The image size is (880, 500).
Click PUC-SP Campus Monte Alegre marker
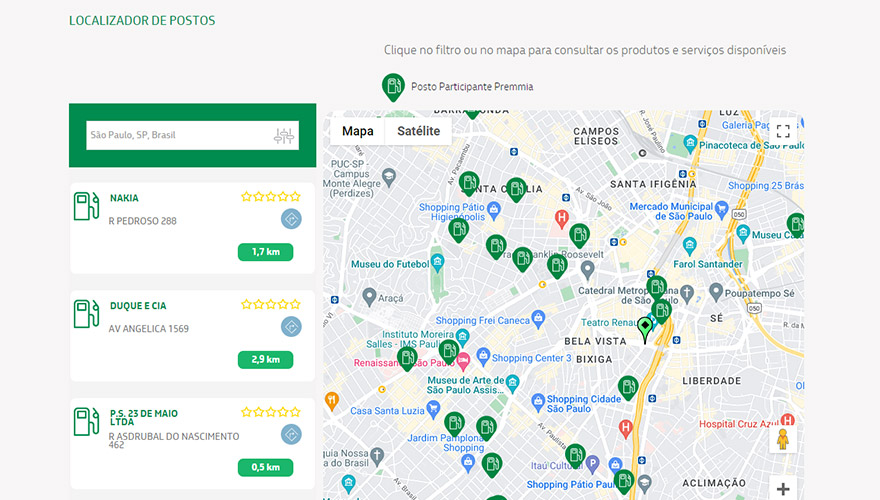(388, 178)
